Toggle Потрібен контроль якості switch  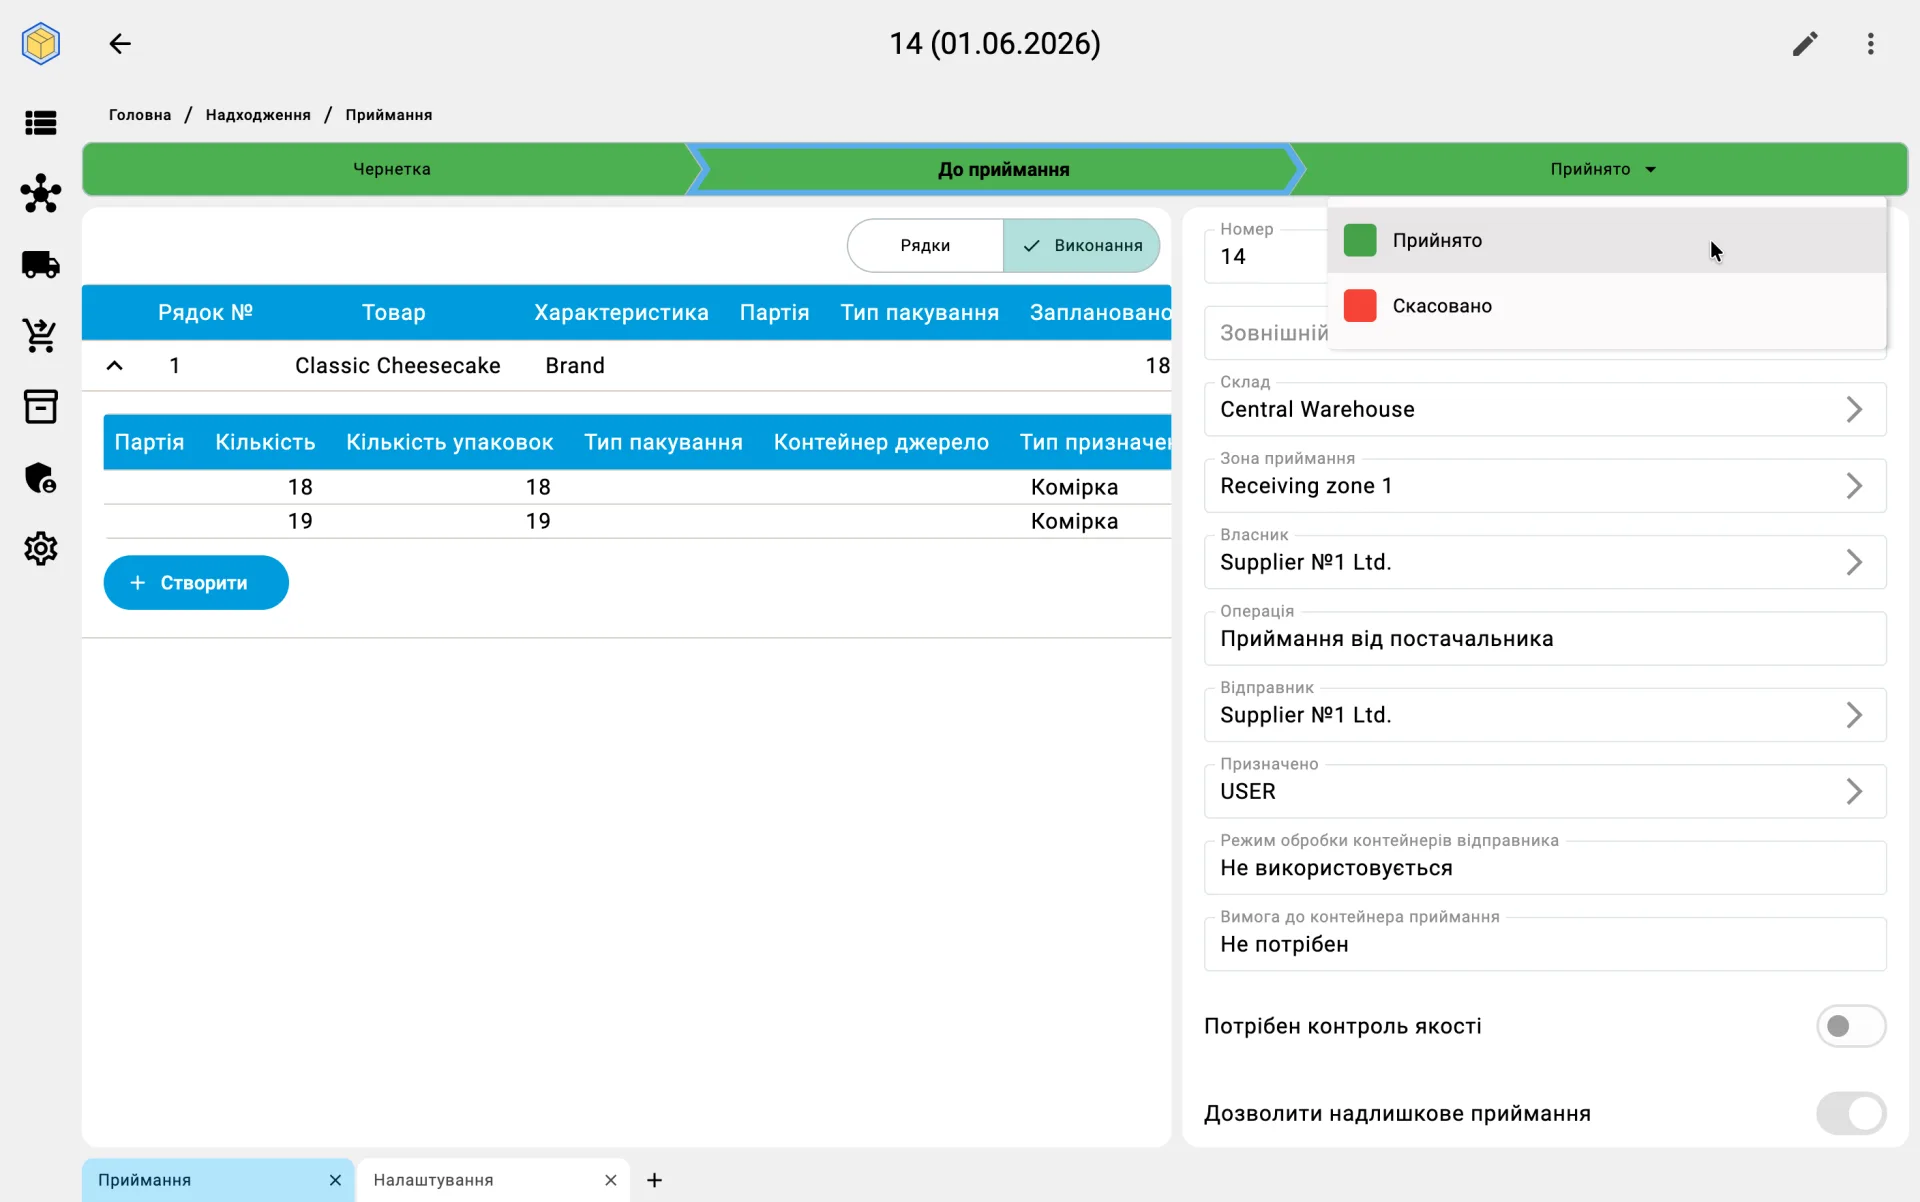(1851, 1026)
